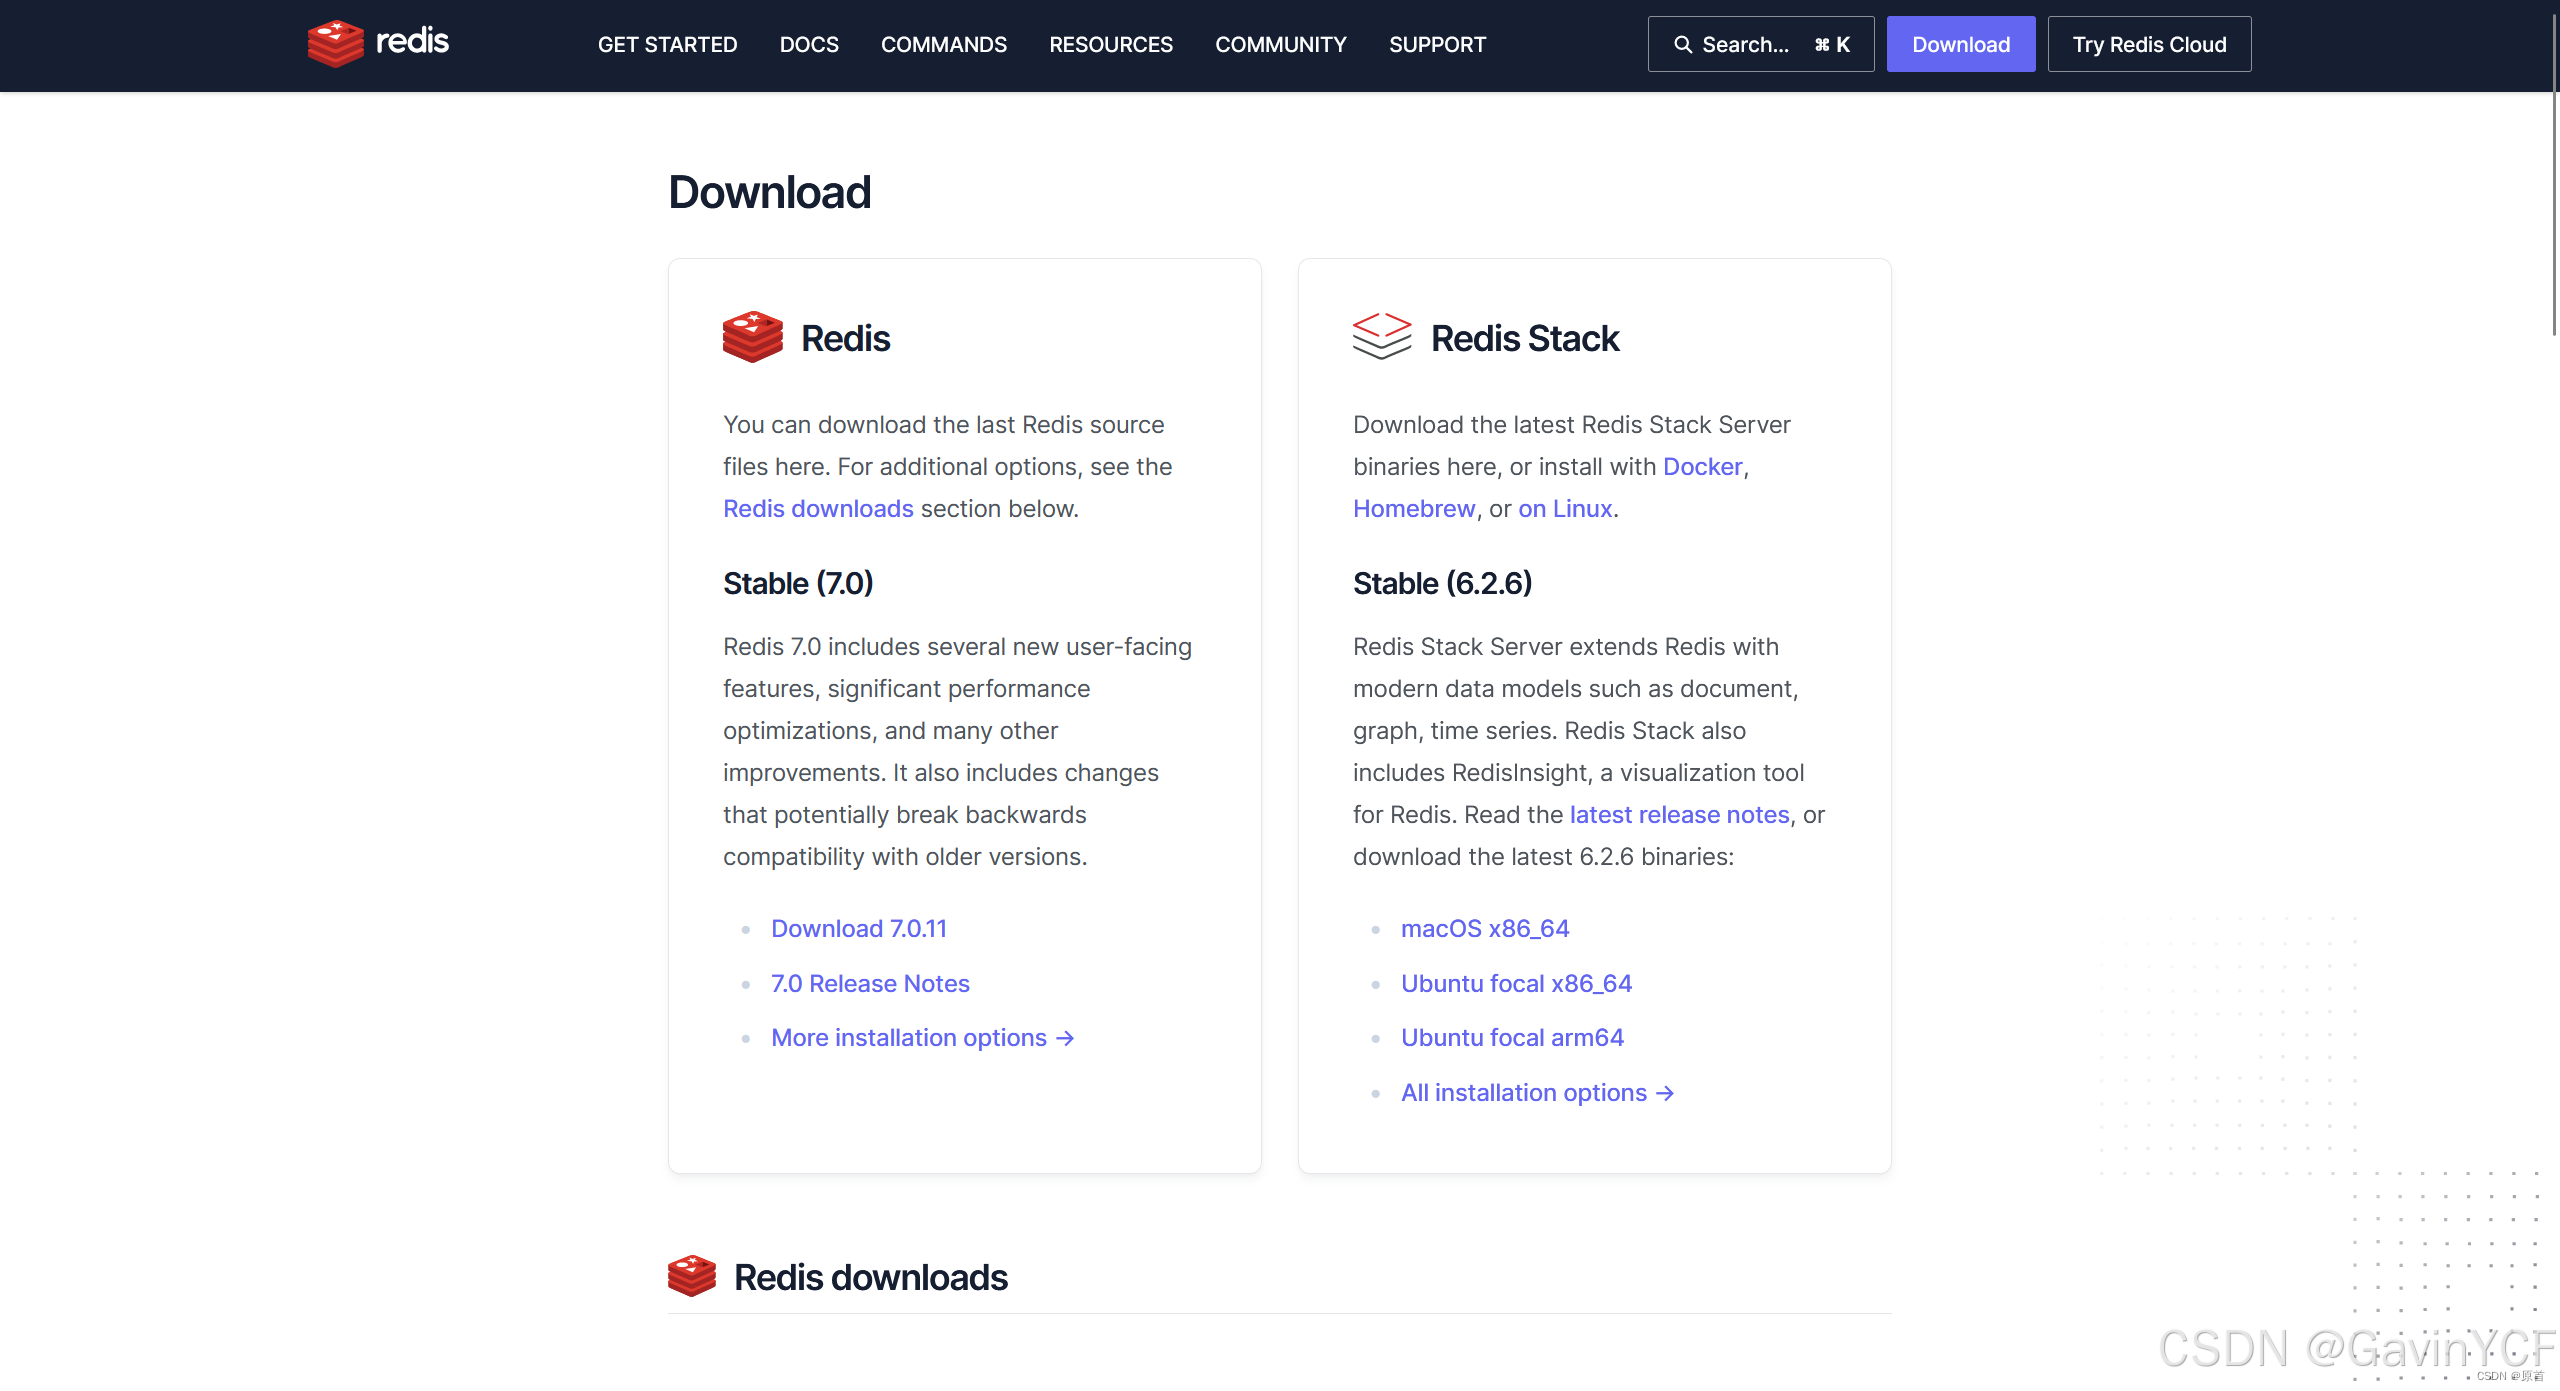2560x1391 pixels.
Task: Click inside the search input field
Action: coord(1760,44)
